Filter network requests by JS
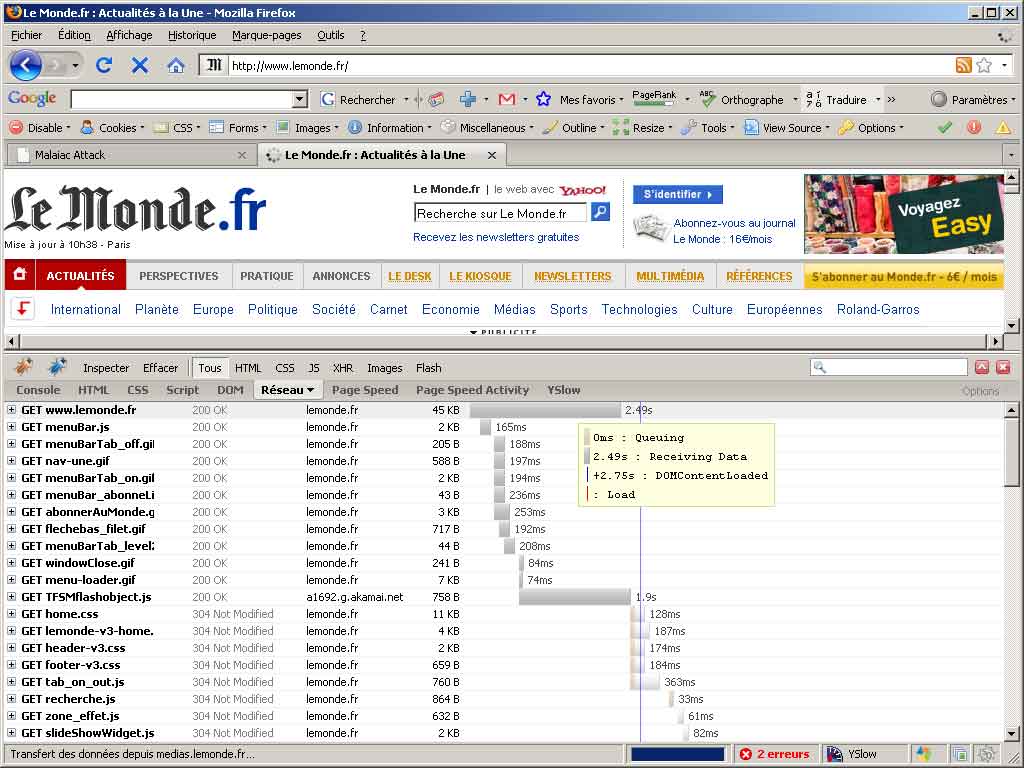The image size is (1024, 768). (313, 368)
